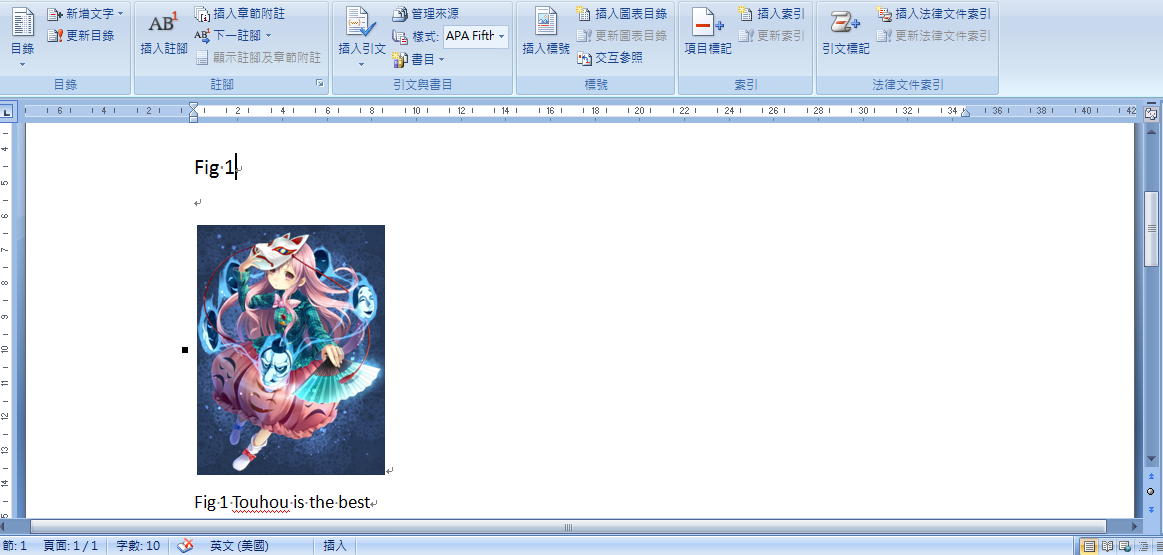Click 顯示註腳及章節附註 show notes

[257, 57]
